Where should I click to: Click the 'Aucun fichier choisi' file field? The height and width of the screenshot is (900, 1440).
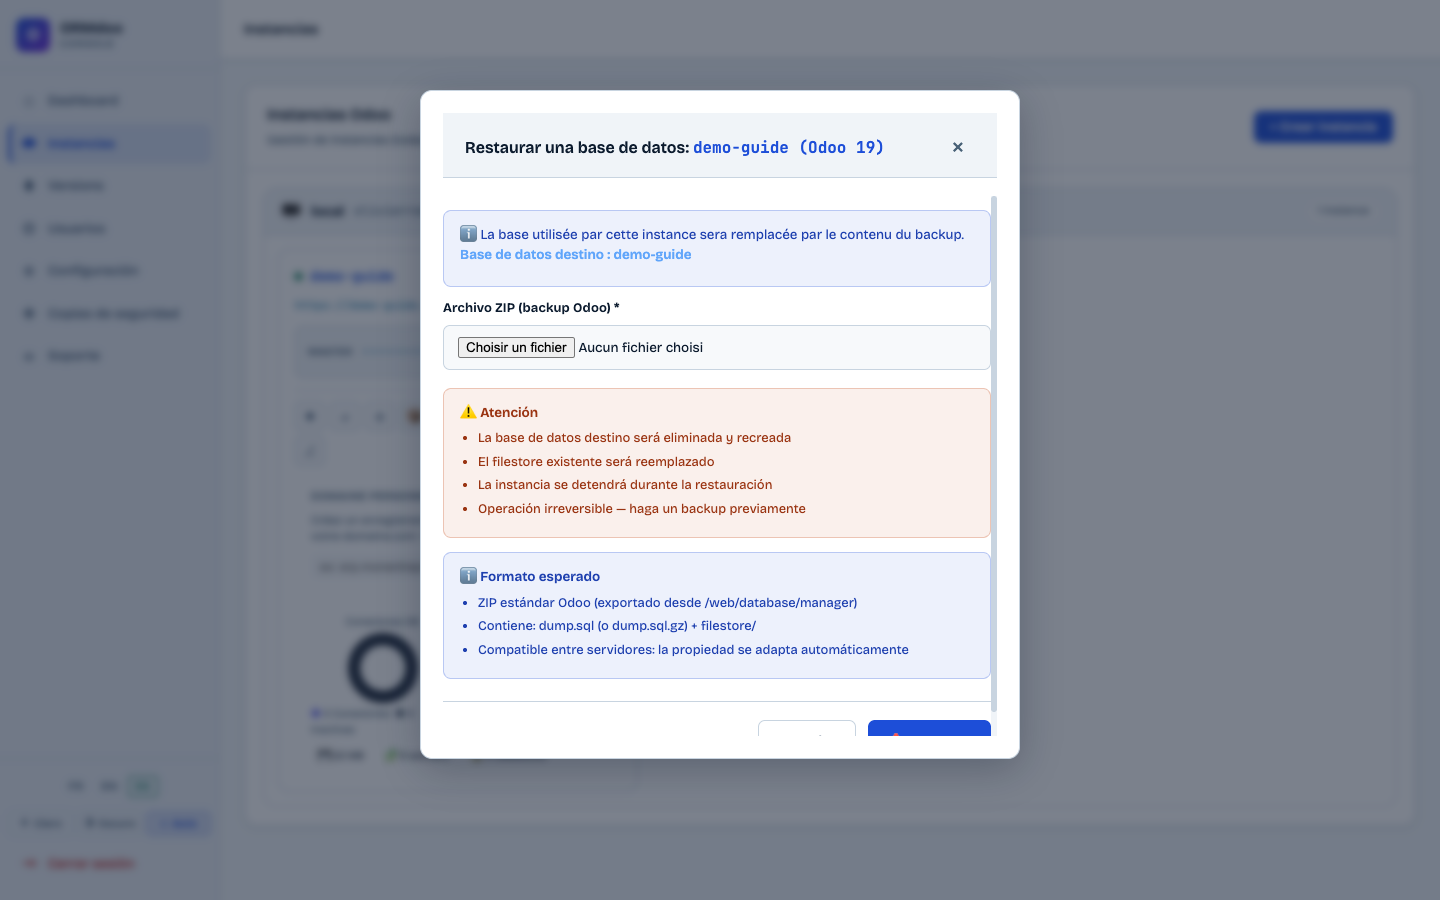[716, 348]
